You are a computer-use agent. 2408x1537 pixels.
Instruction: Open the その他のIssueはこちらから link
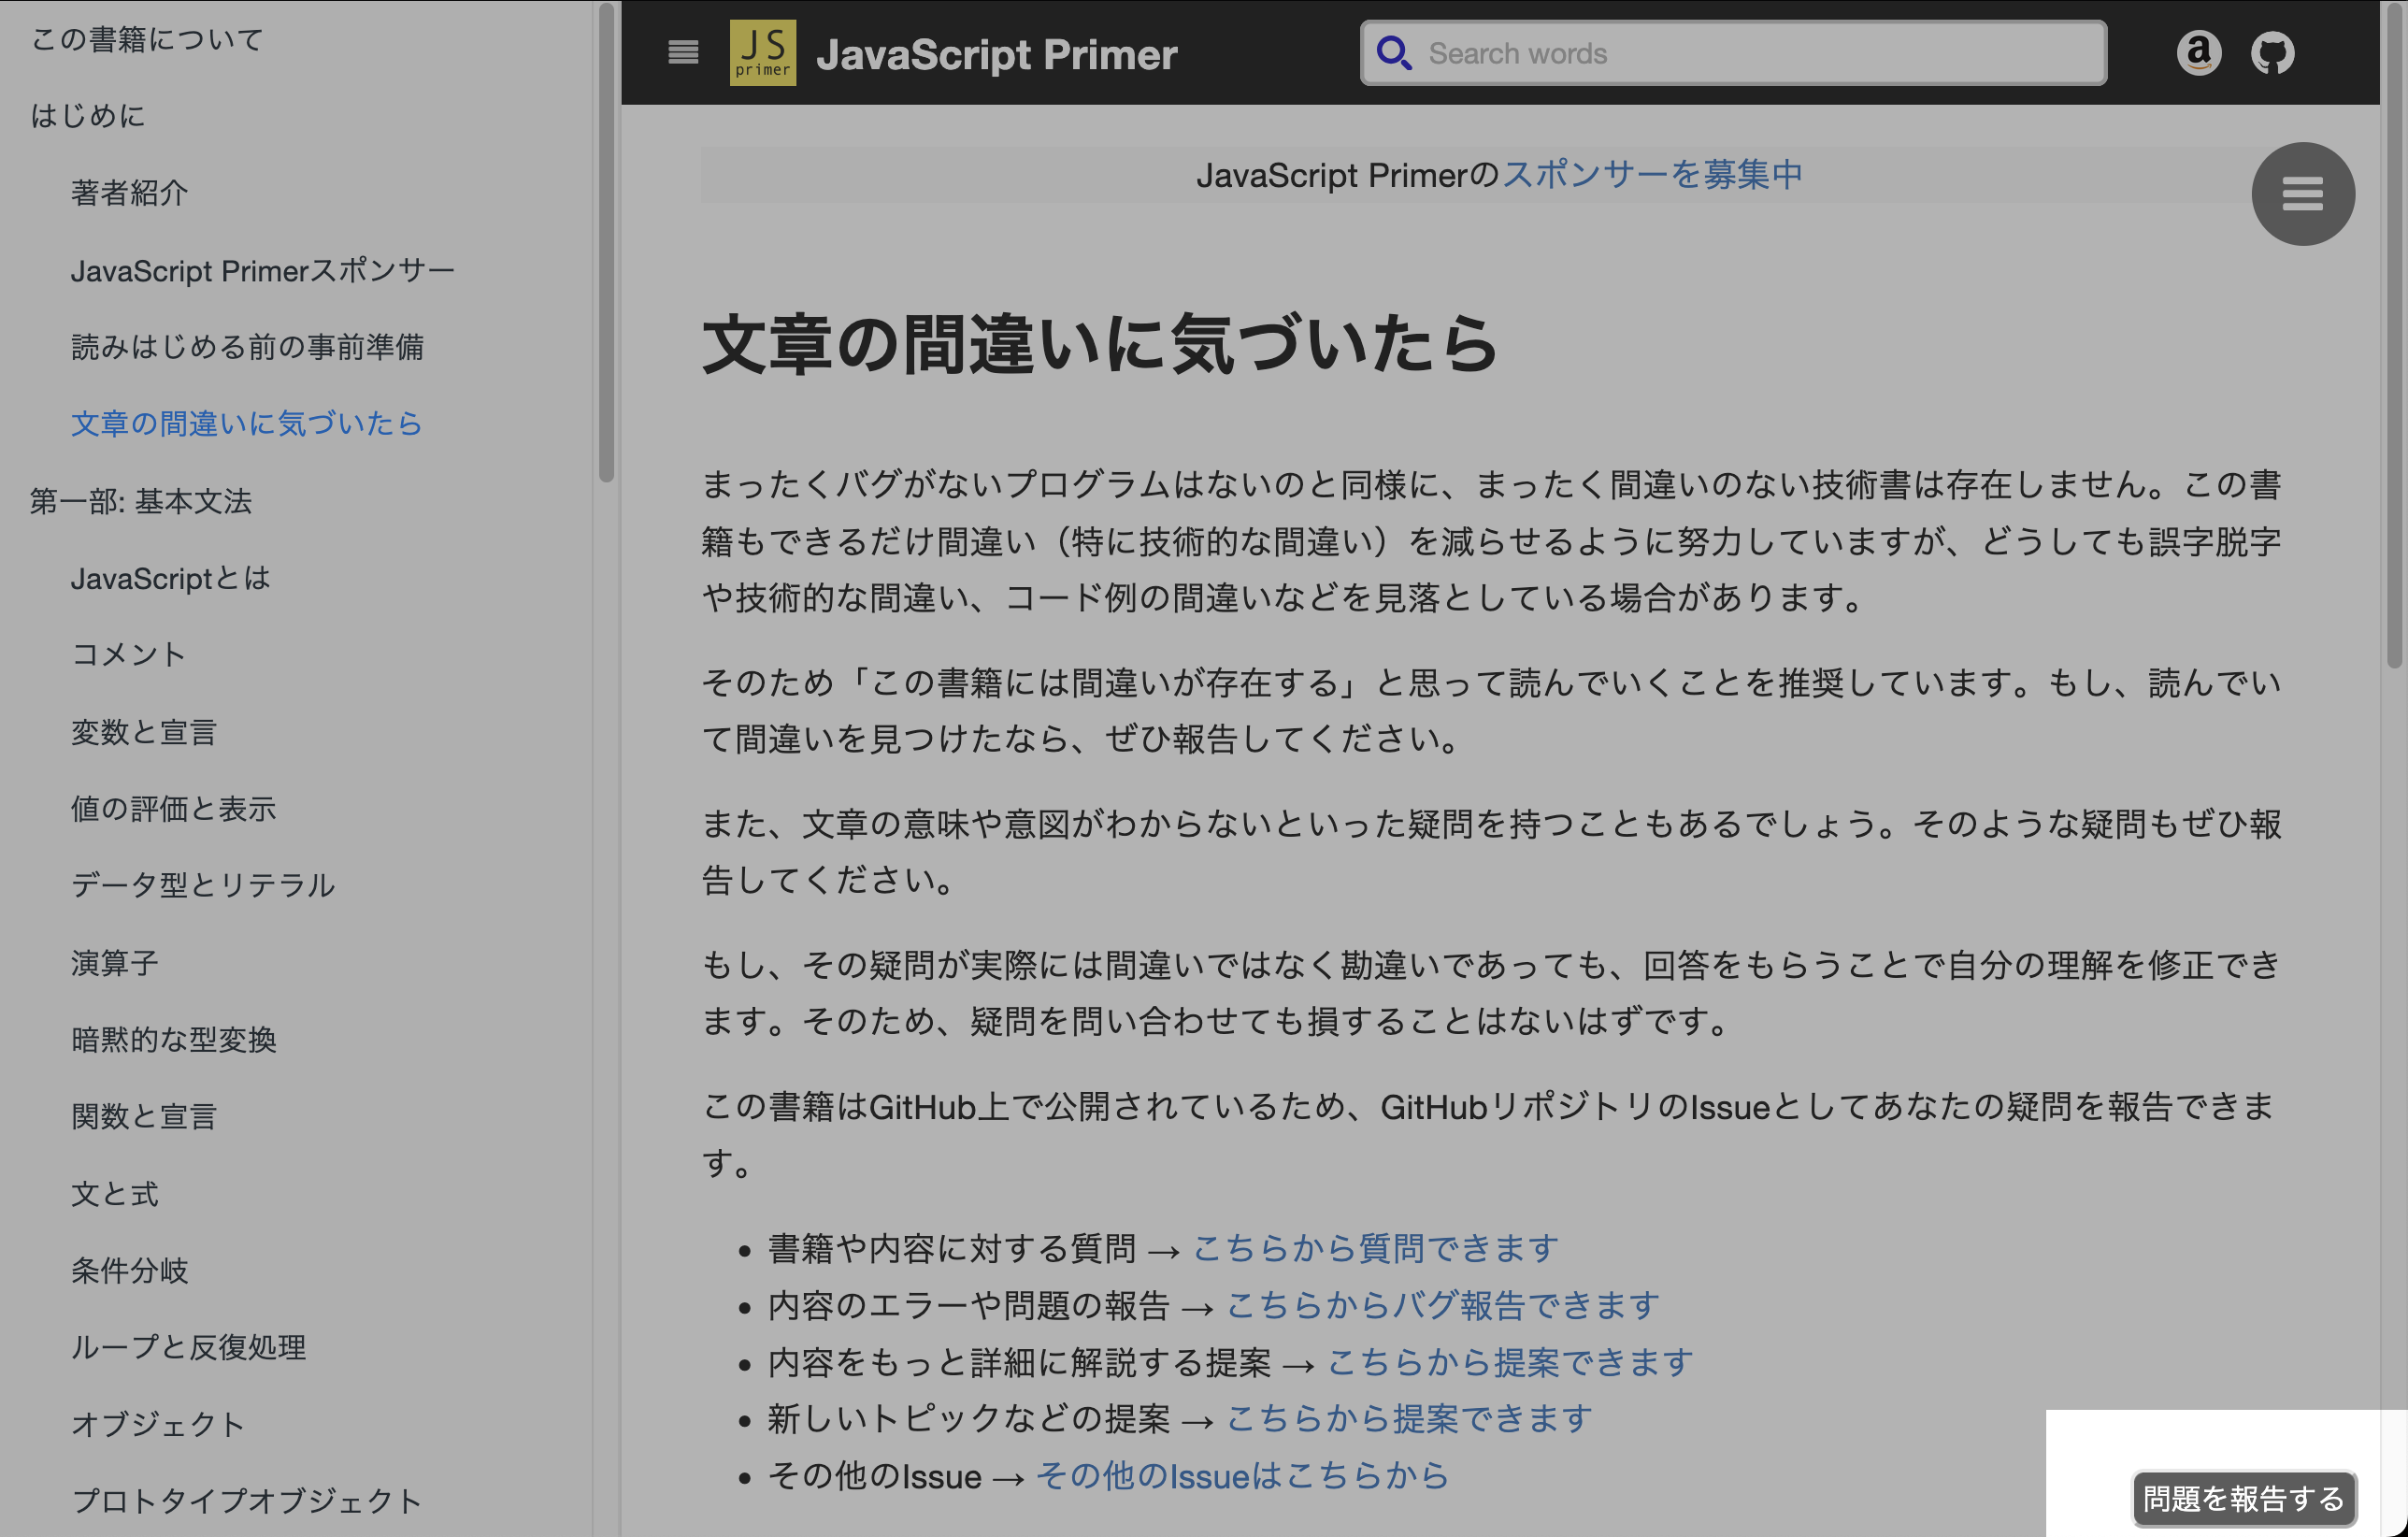pyautogui.click(x=1241, y=1475)
